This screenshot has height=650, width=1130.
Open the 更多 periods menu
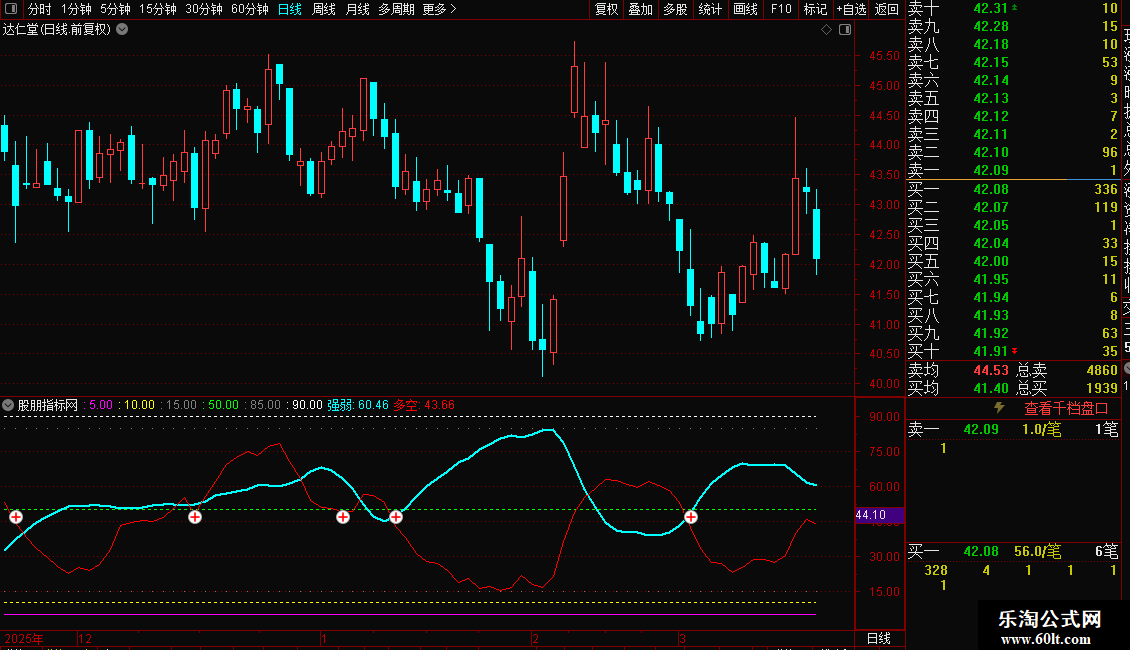point(439,9)
